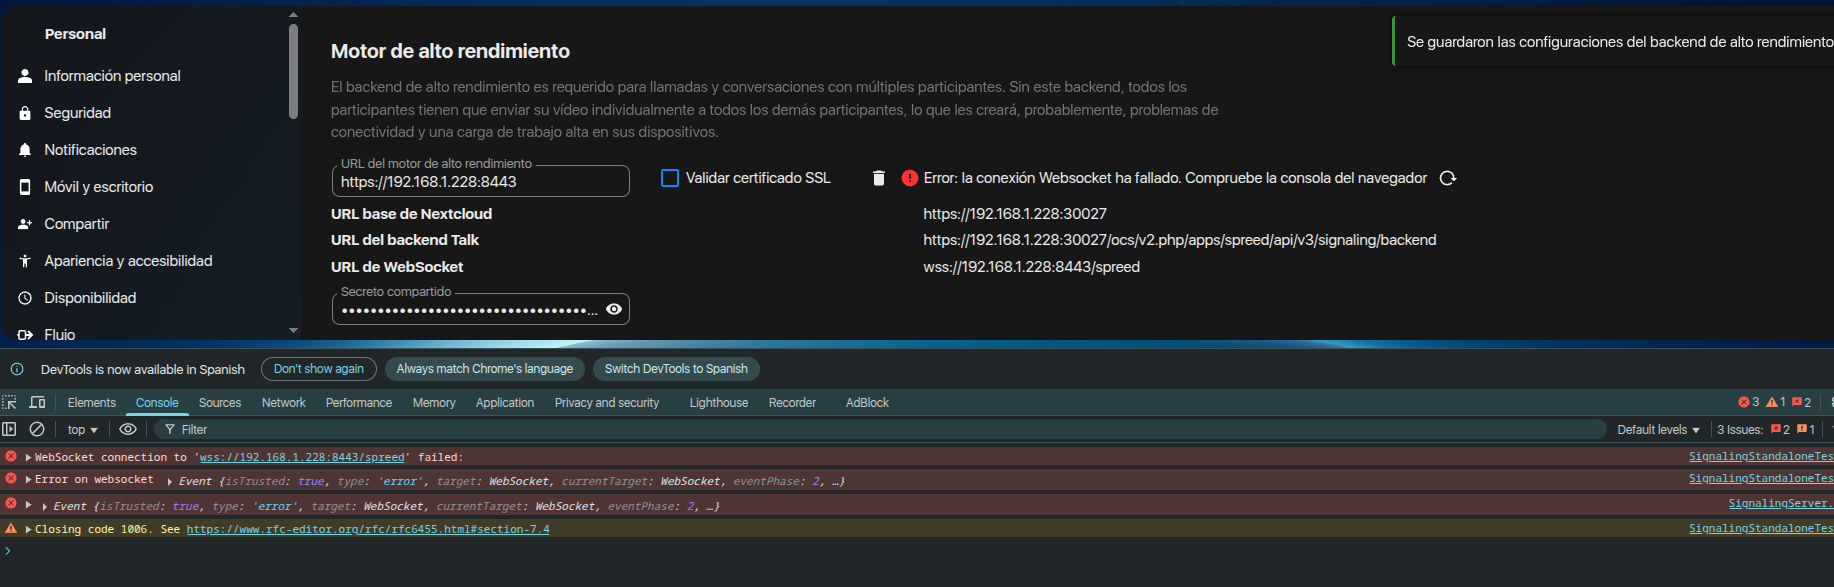This screenshot has width=1834, height=587.
Task: Delete the high-performance backend server entry
Action: (x=879, y=178)
